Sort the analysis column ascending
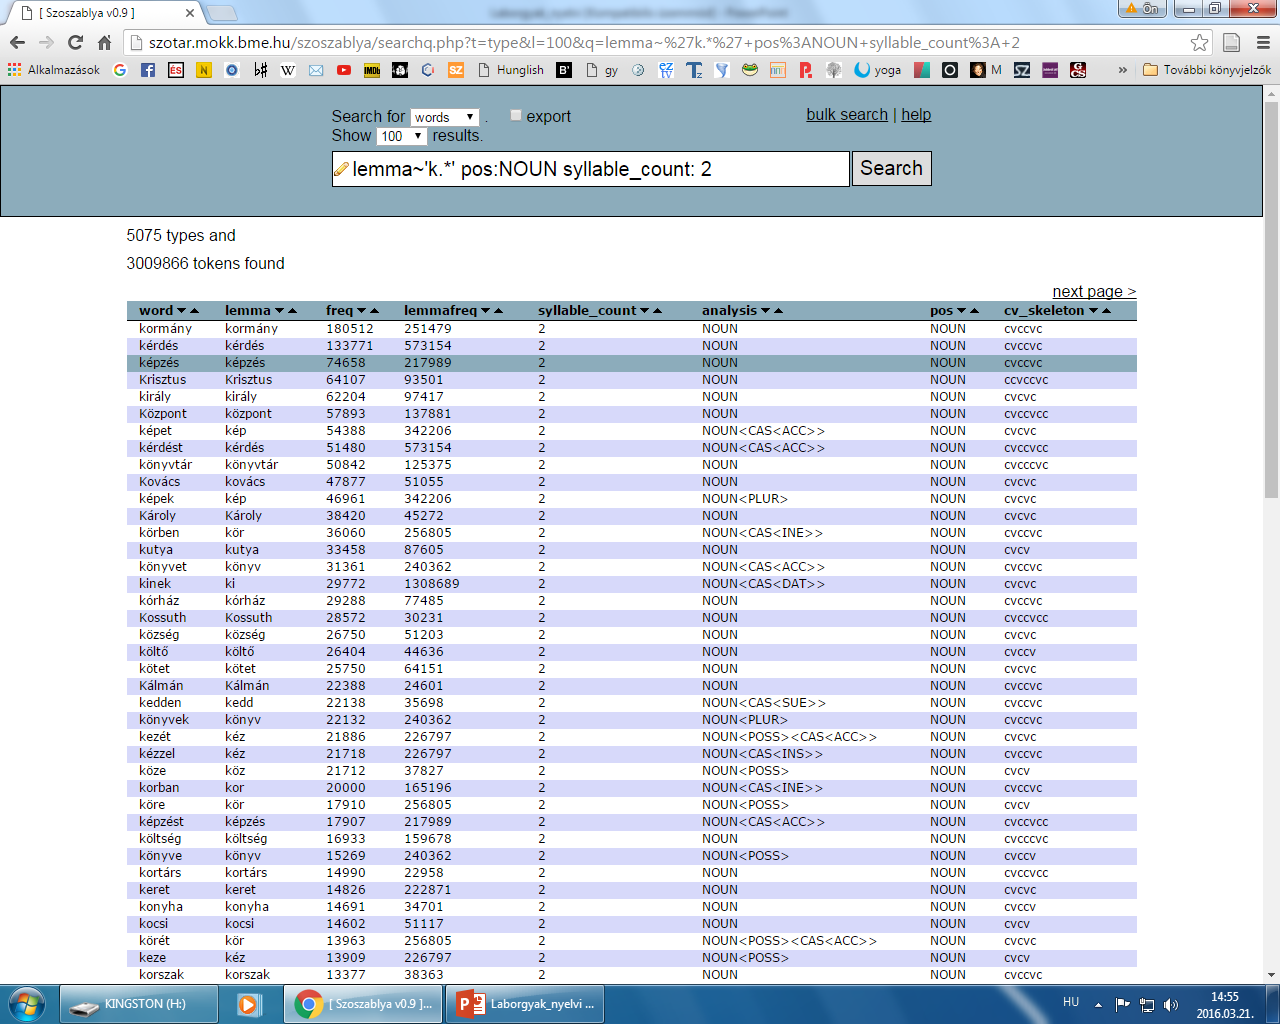 778,311
